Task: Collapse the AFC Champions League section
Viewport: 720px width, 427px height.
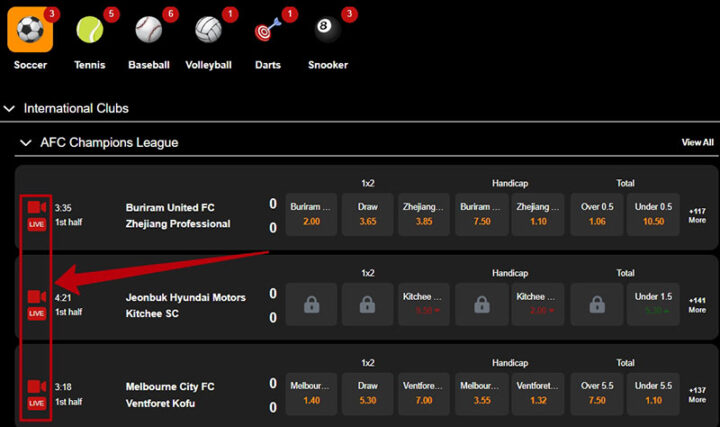Action: pos(26,143)
